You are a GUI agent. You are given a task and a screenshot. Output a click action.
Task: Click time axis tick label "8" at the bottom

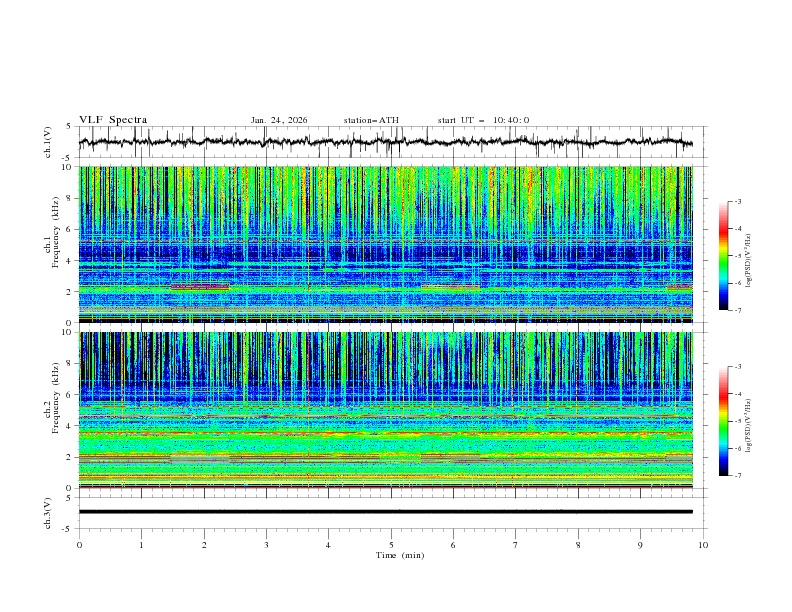(578, 545)
